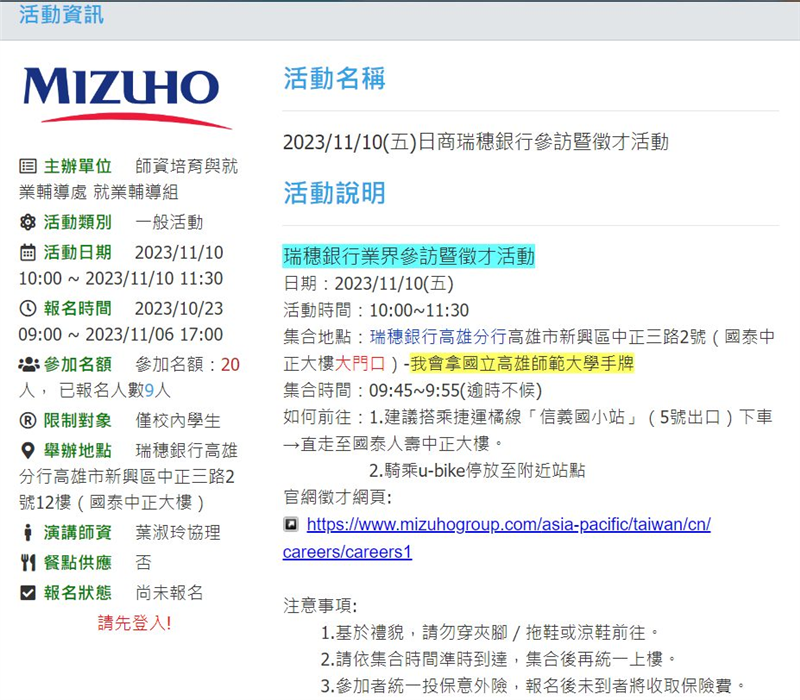Click the 活動日期 calendar icon
Viewport: 800px width, 700px height.
[28, 252]
